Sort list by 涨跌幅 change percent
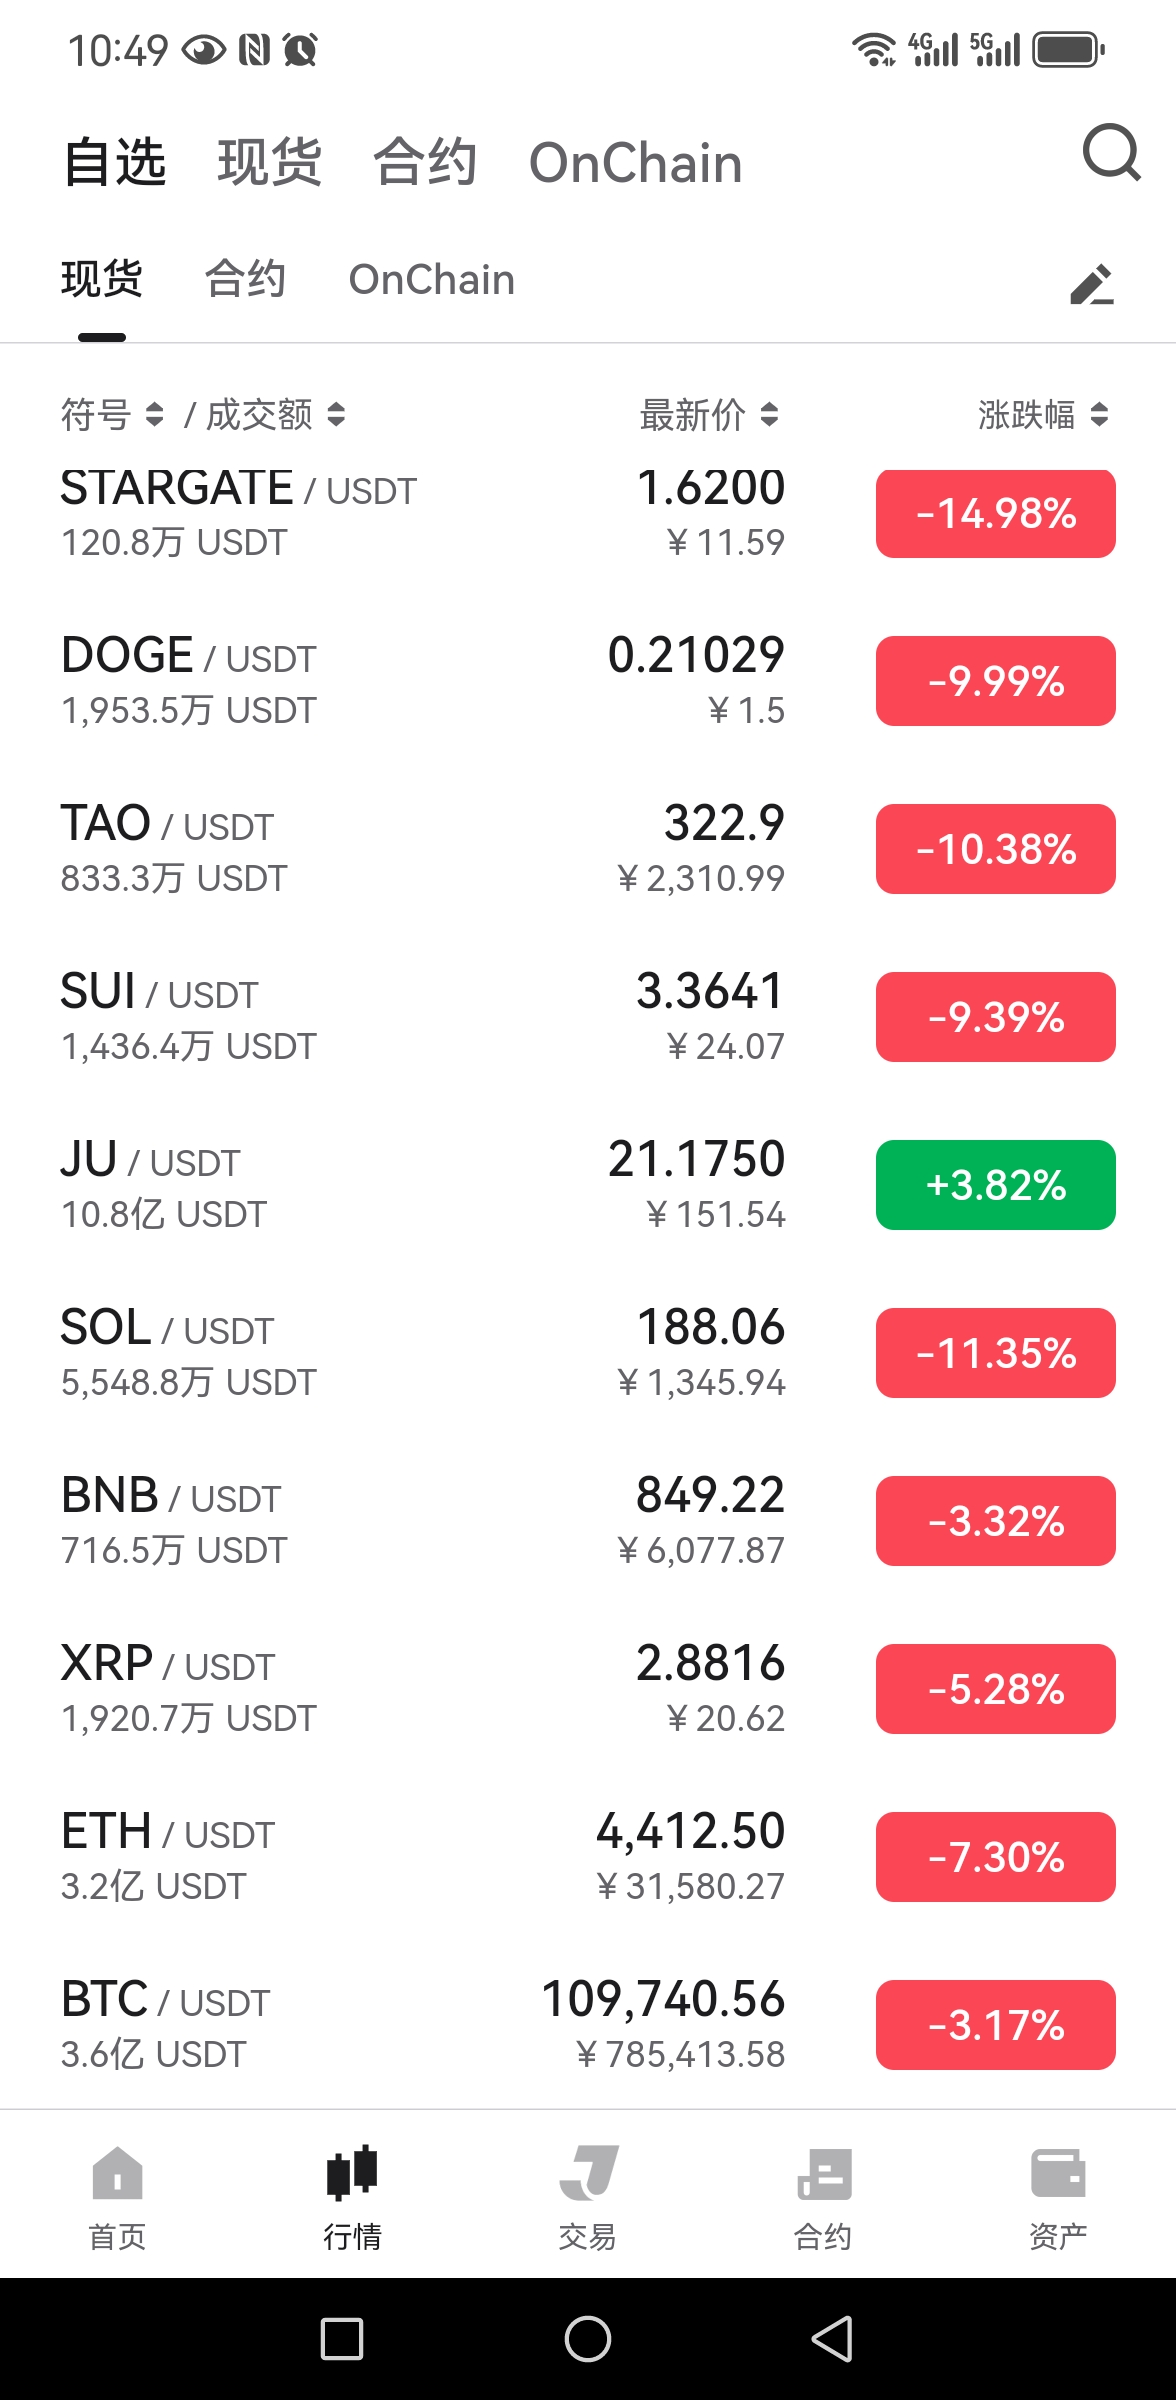The width and height of the screenshot is (1176, 2400). (1043, 414)
